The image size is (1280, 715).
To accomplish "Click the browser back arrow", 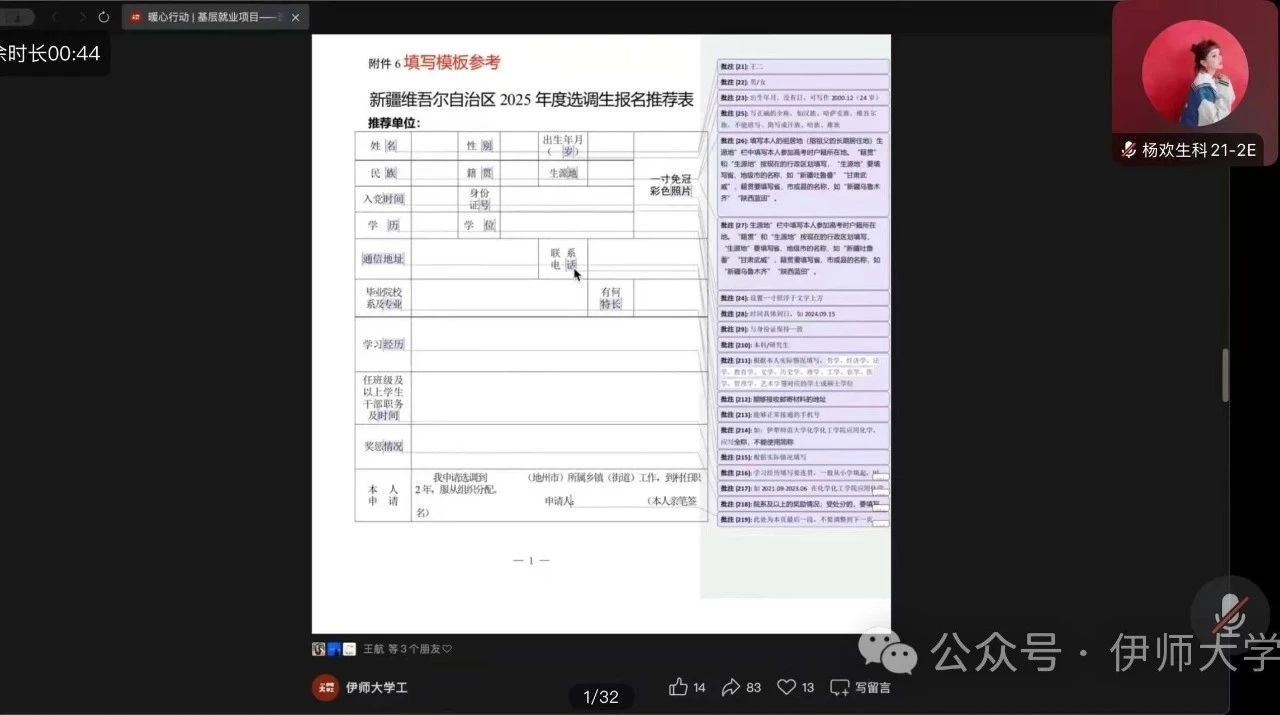I will pos(55,17).
